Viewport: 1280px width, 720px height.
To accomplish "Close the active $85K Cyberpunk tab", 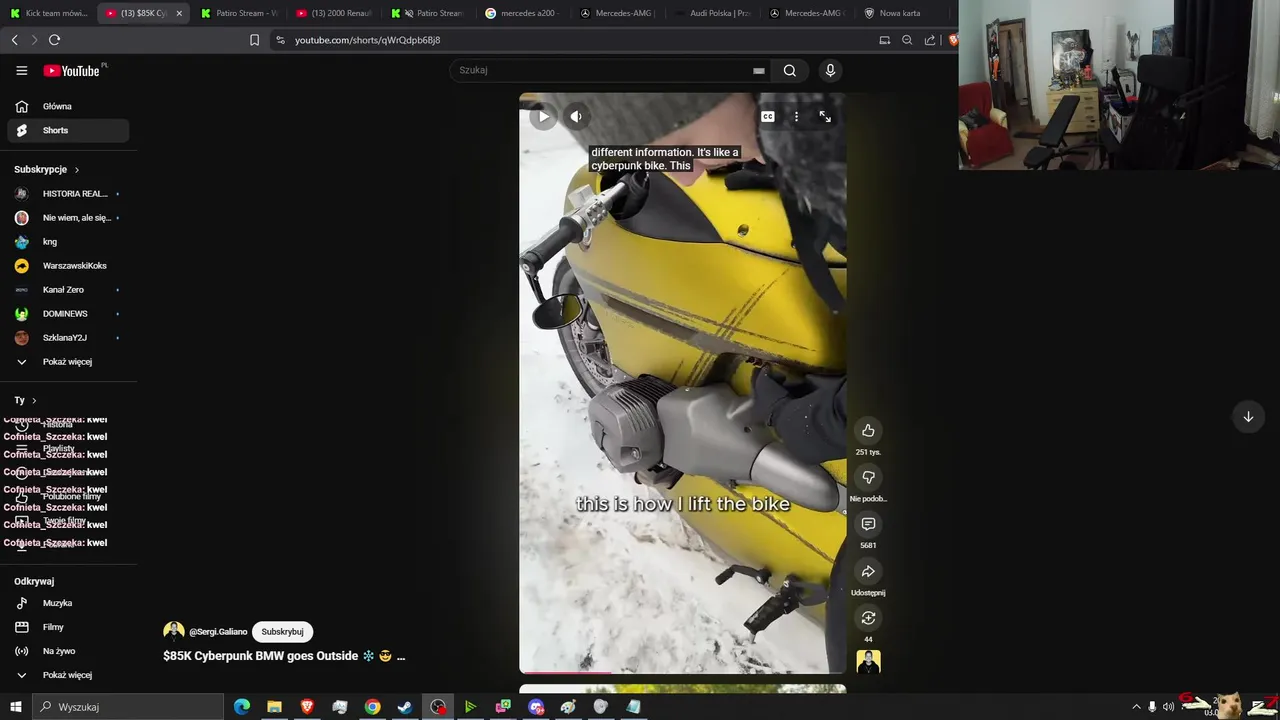I will (x=179, y=13).
